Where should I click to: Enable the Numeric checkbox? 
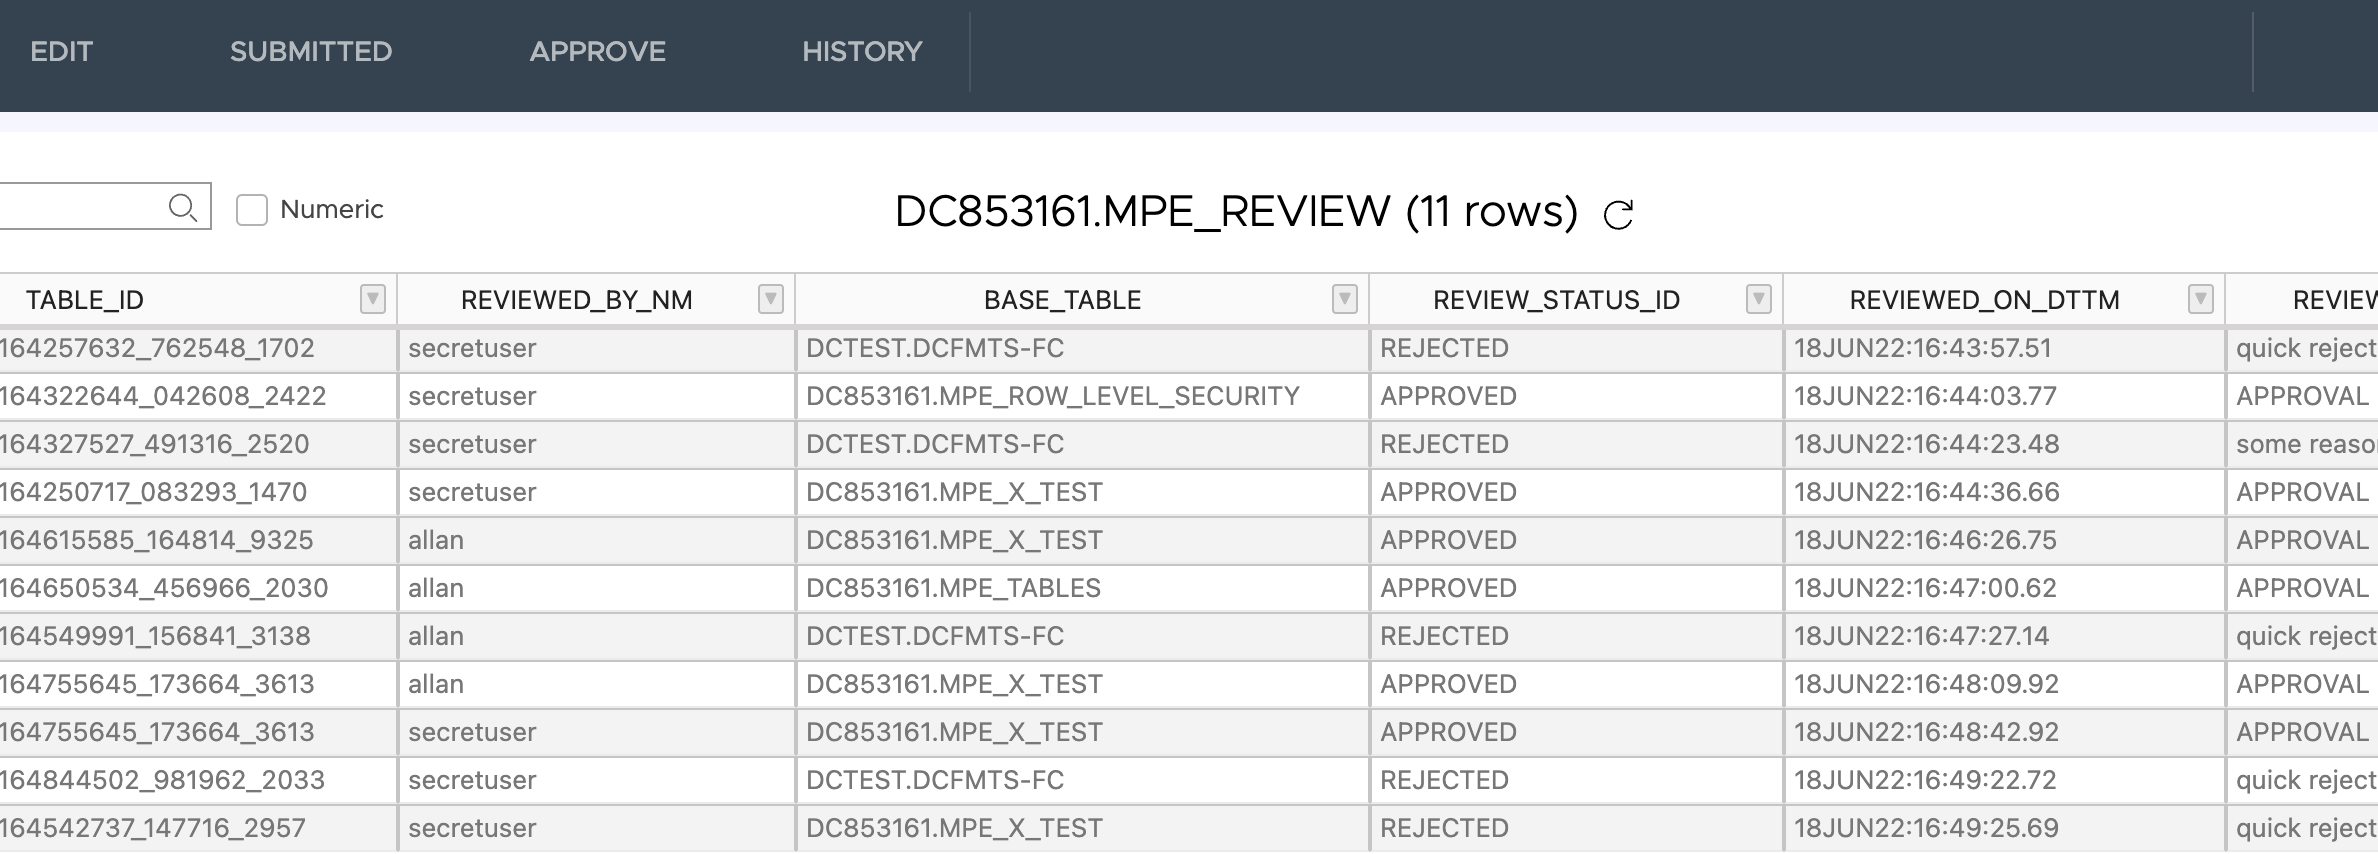(252, 210)
